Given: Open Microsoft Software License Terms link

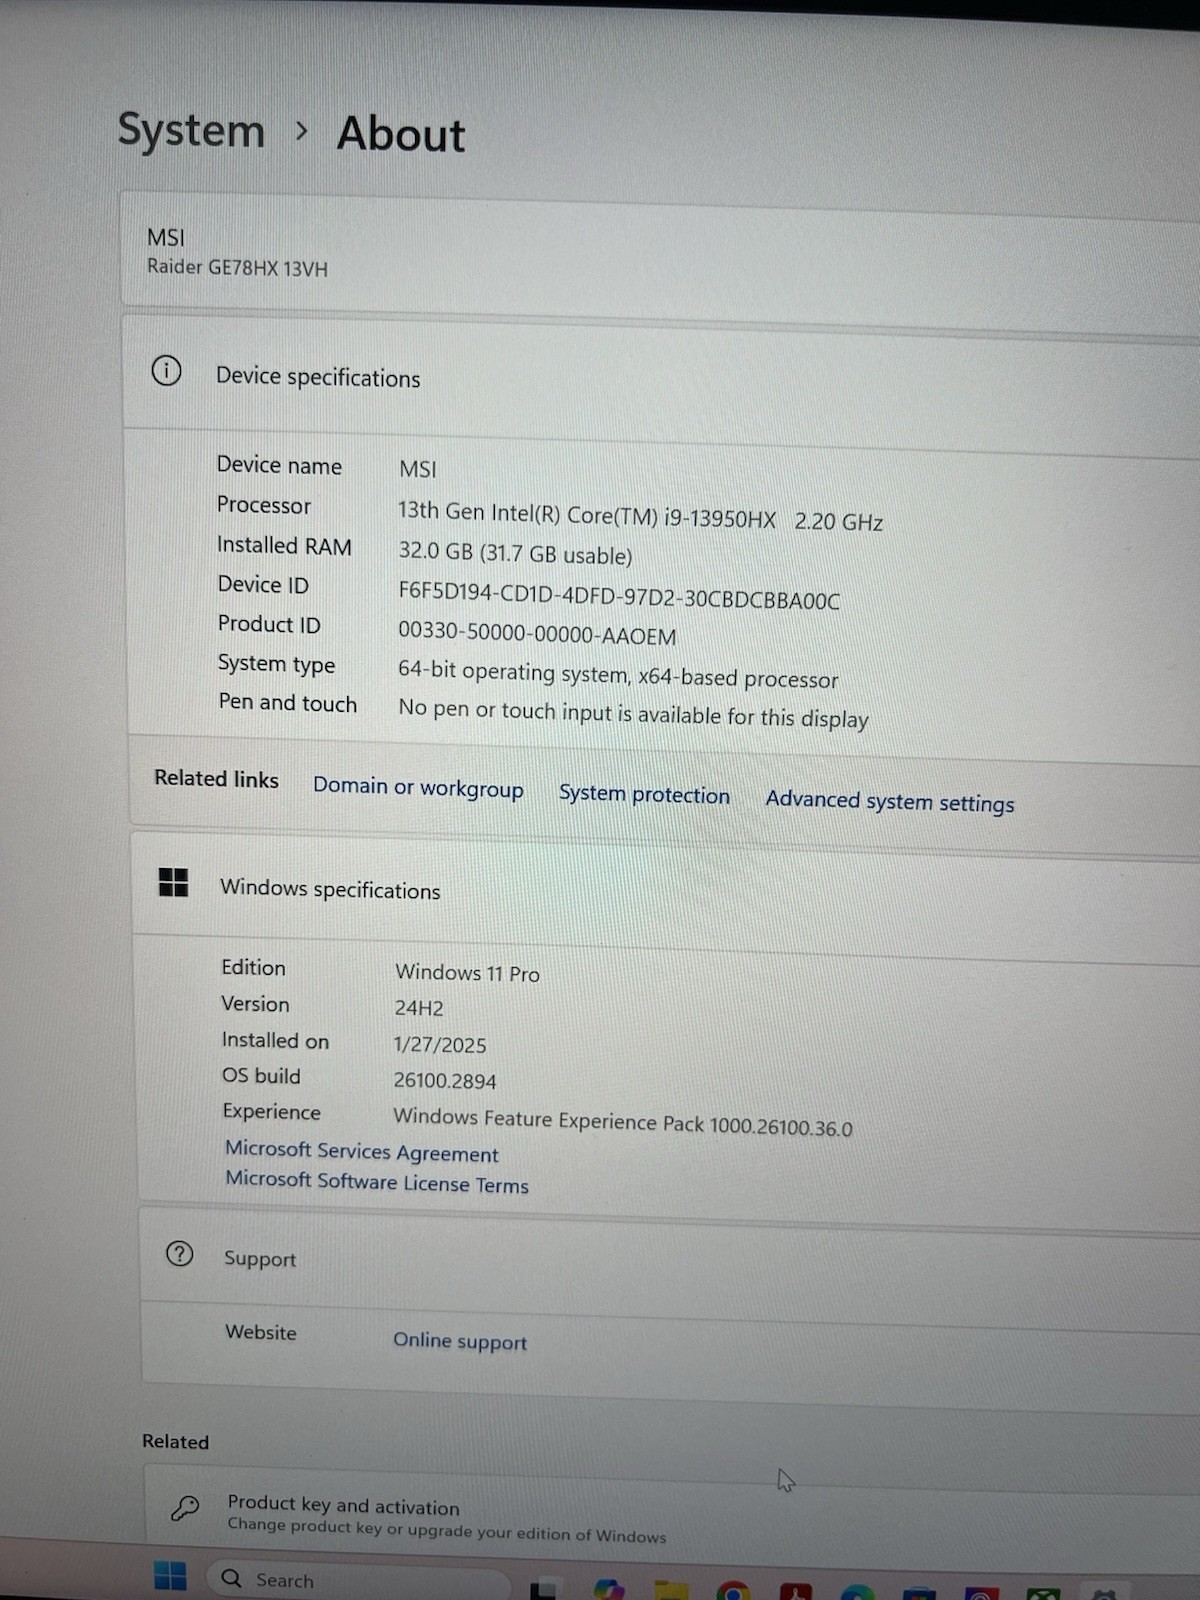Looking at the screenshot, I should pyautogui.click(x=377, y=1182).
